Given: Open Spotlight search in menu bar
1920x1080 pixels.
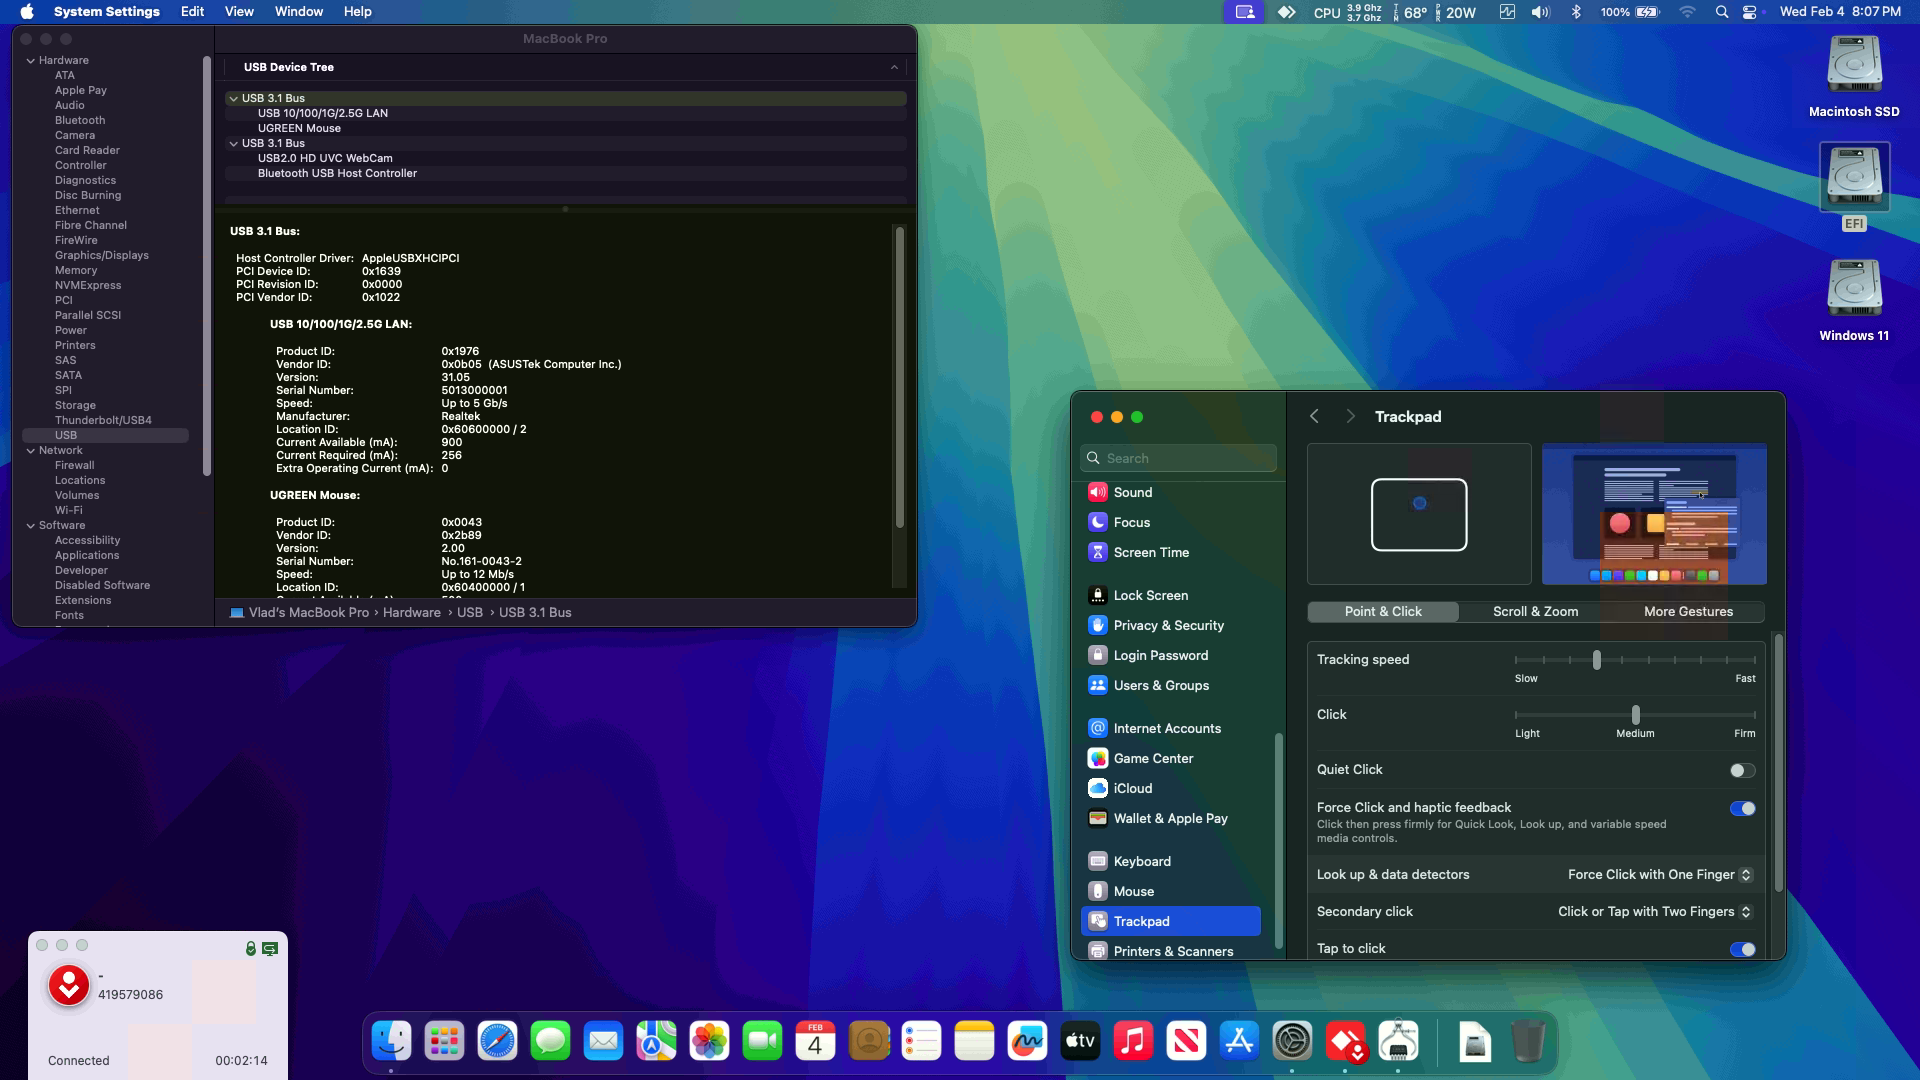Looking at the screenshot, I should click(1721, 12).
